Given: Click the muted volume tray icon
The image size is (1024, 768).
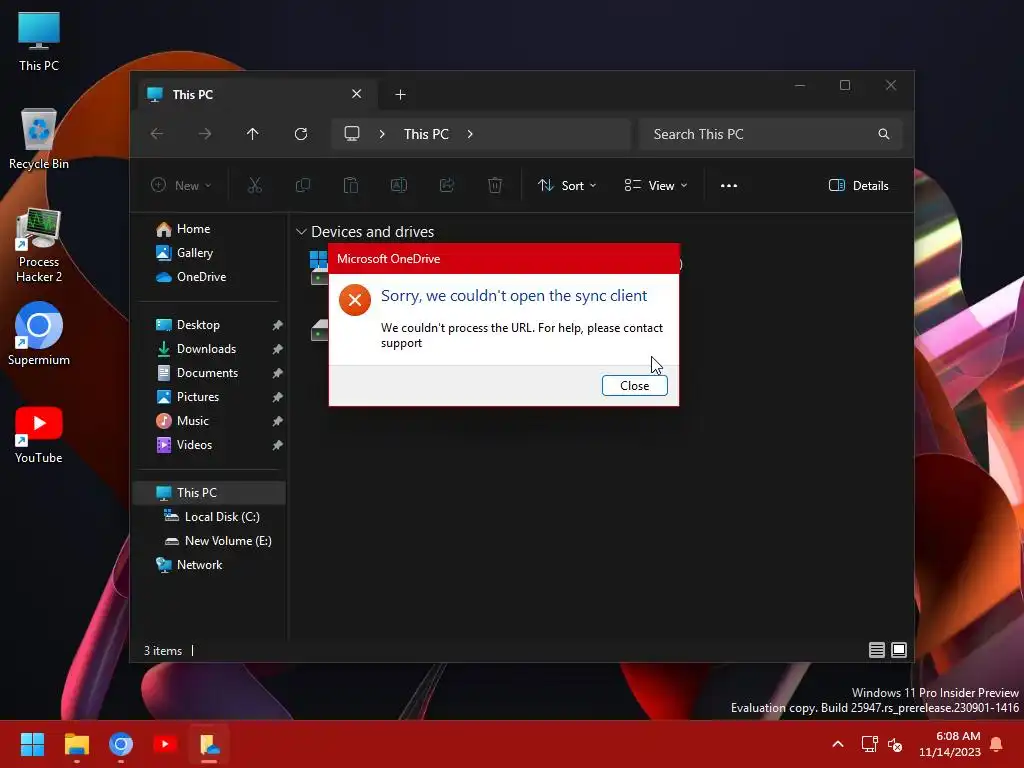Looking at the screenshot, I should (895, 744).
